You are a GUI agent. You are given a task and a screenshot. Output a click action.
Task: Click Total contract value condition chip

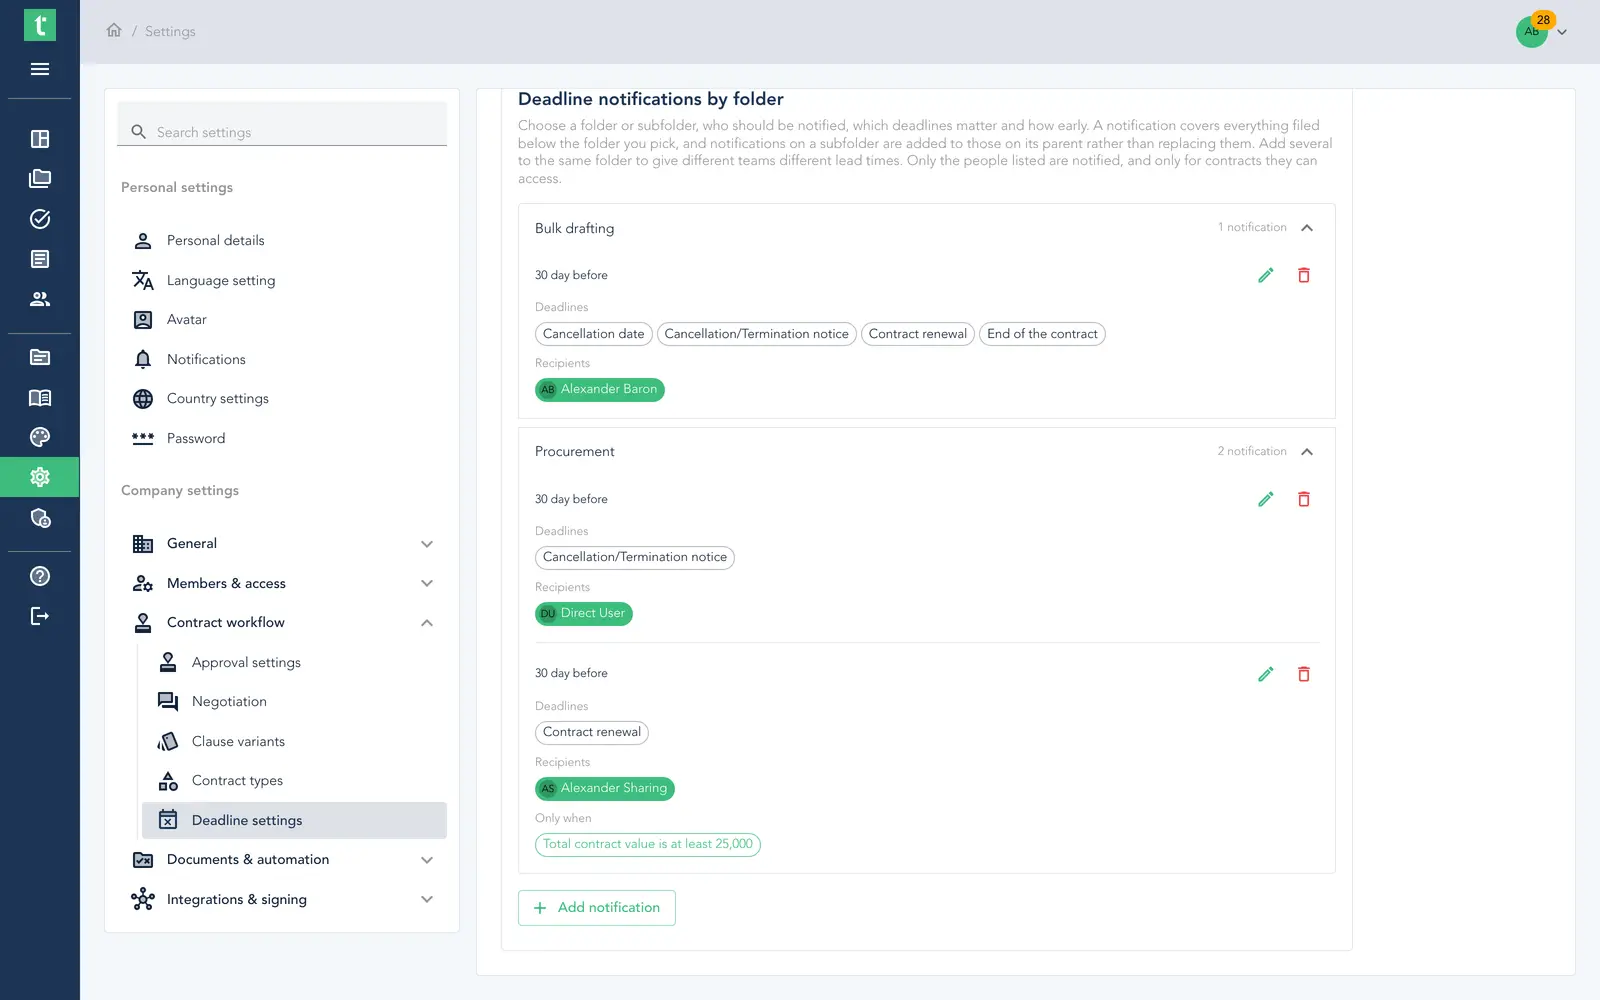tap(648, 845)
